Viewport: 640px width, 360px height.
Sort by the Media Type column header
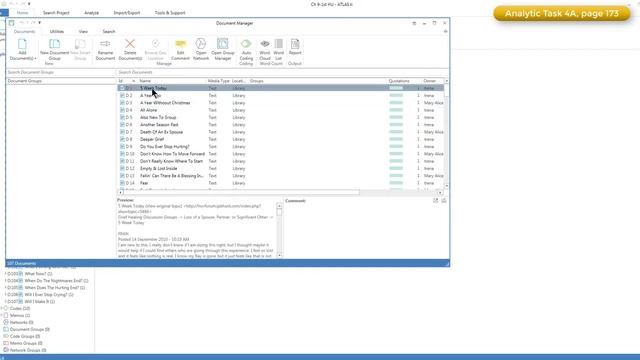[218, 81]
